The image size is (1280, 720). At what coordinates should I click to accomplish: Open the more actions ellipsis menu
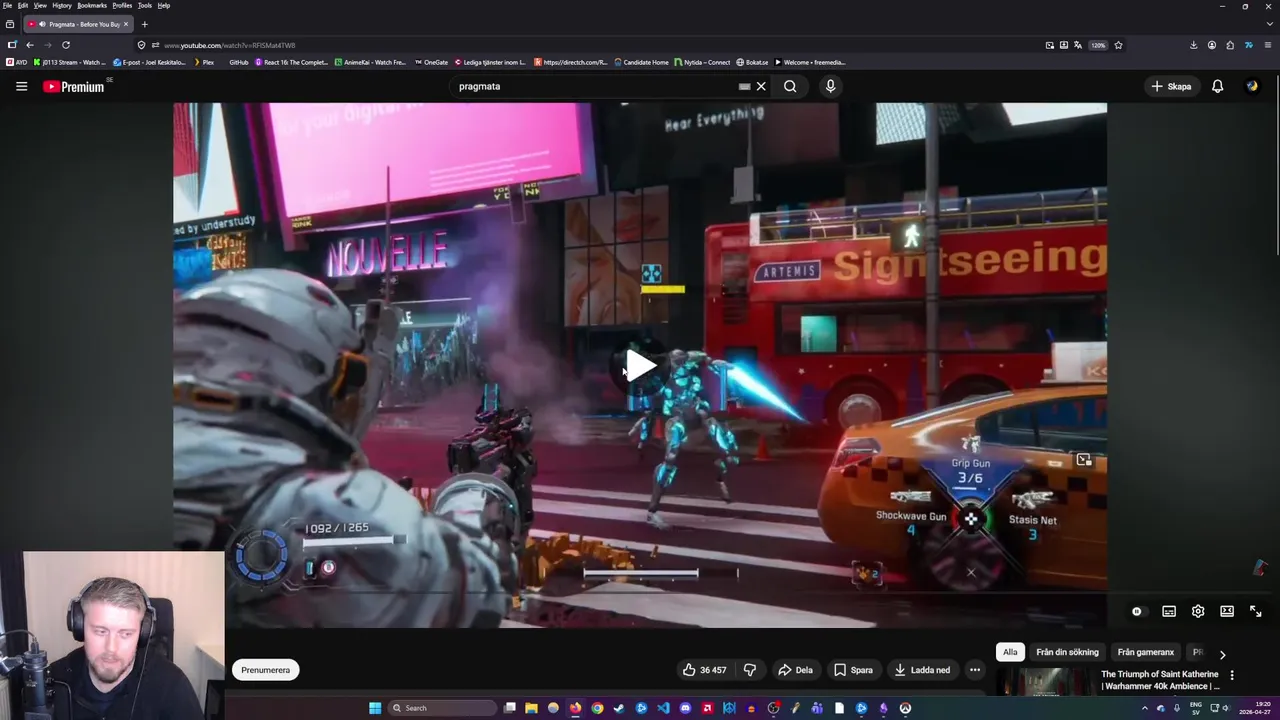click(x=975, y=670)
